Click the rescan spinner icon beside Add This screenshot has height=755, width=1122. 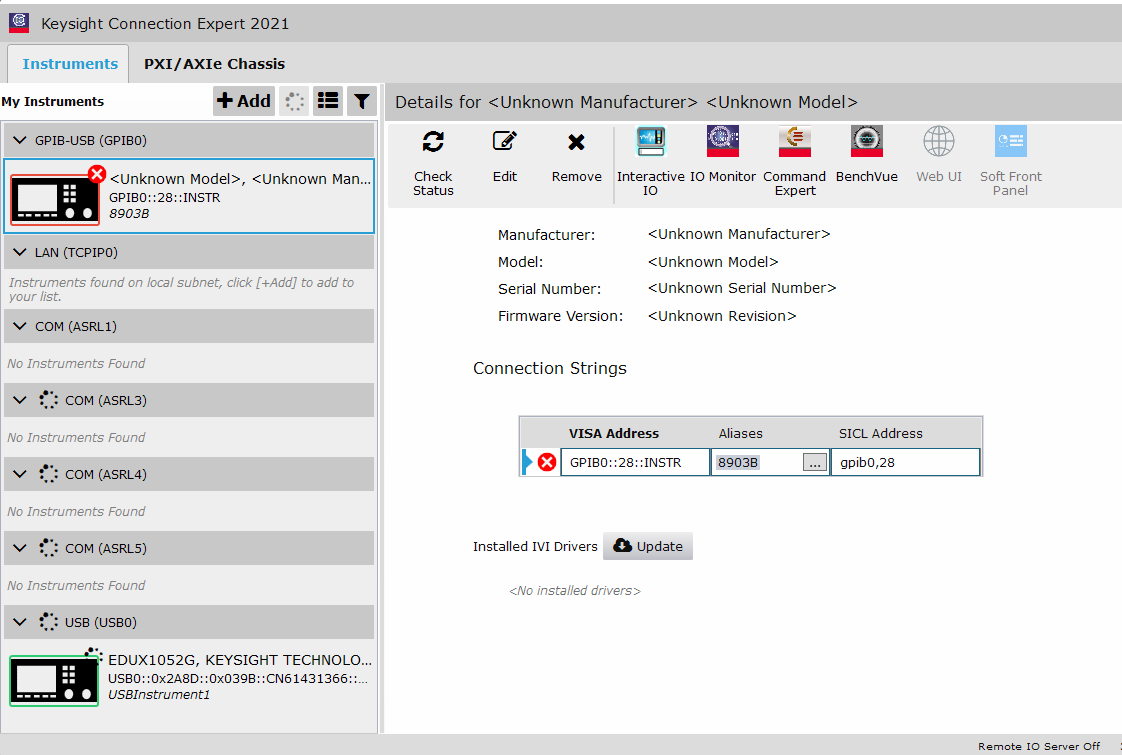294,101
